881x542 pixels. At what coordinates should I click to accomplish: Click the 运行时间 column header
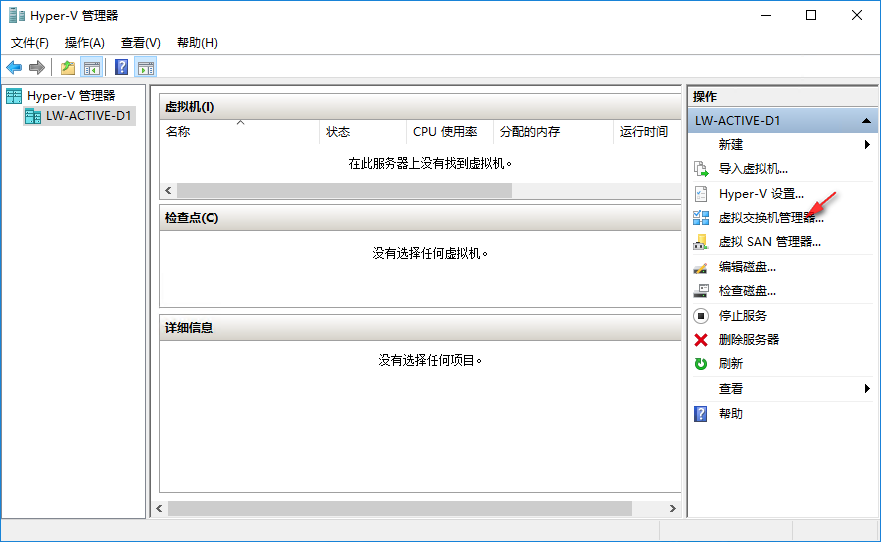647,132
